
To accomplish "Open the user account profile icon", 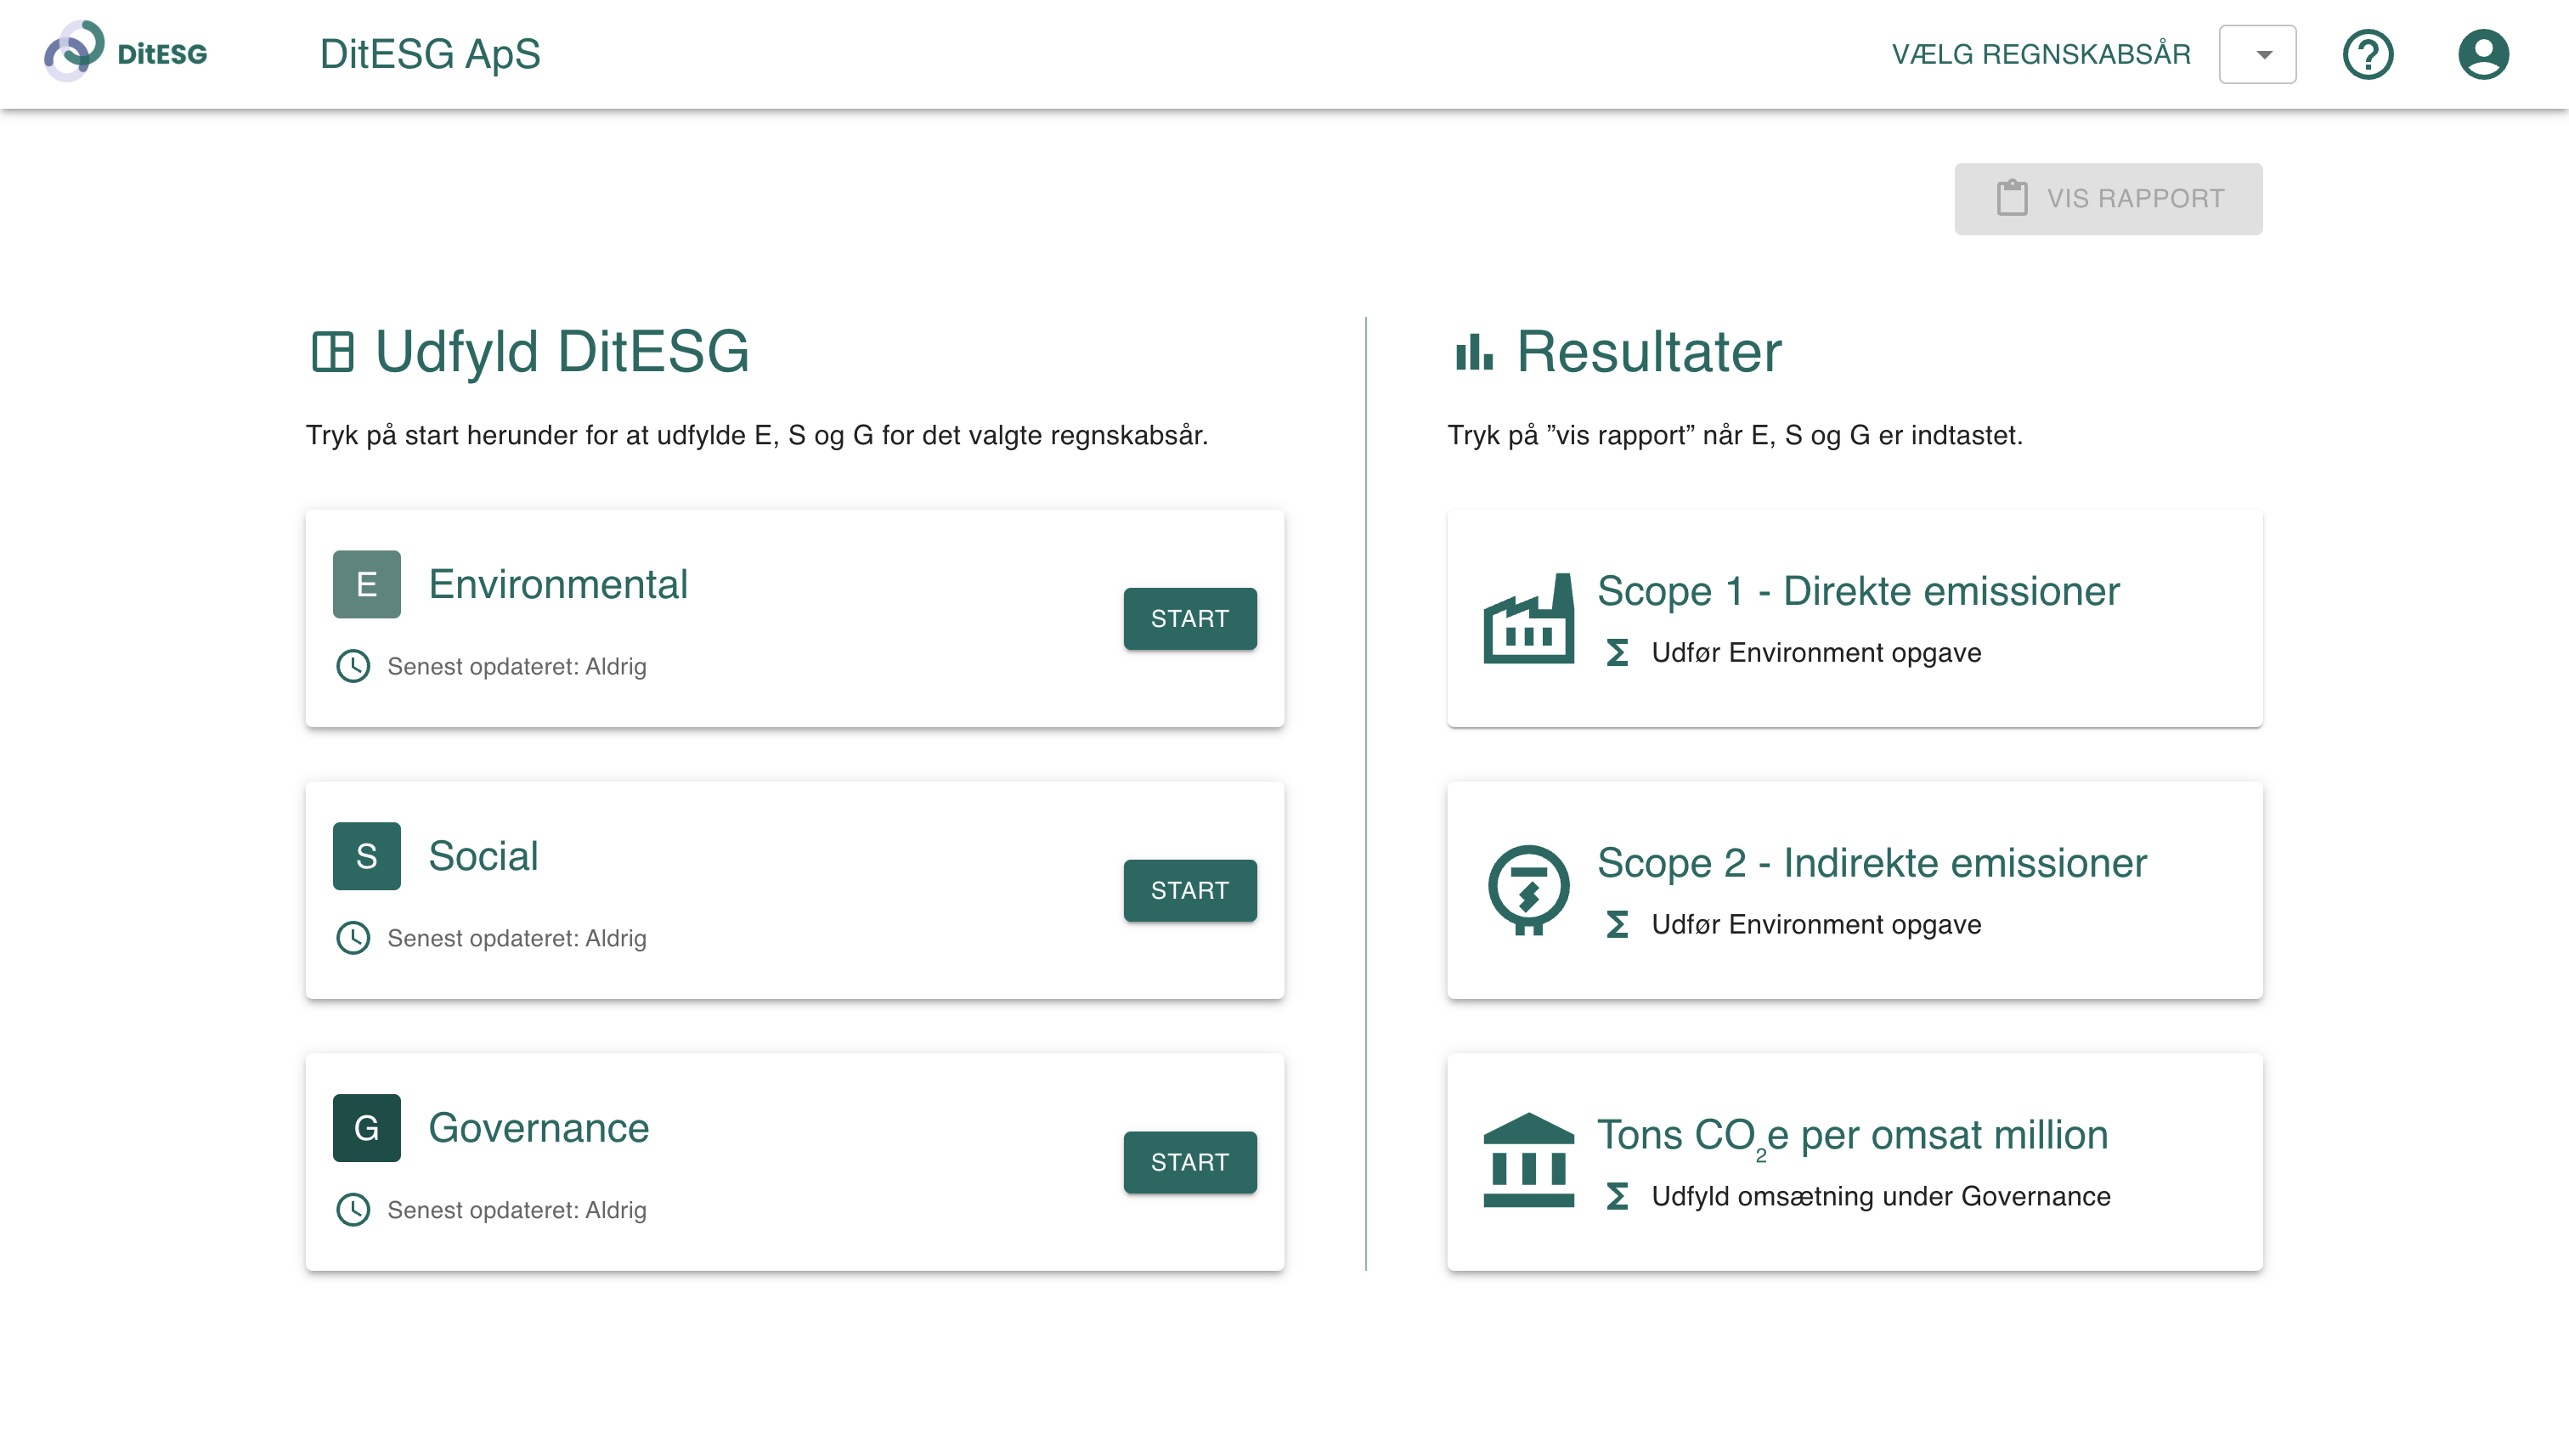I will pos(2482,54).
